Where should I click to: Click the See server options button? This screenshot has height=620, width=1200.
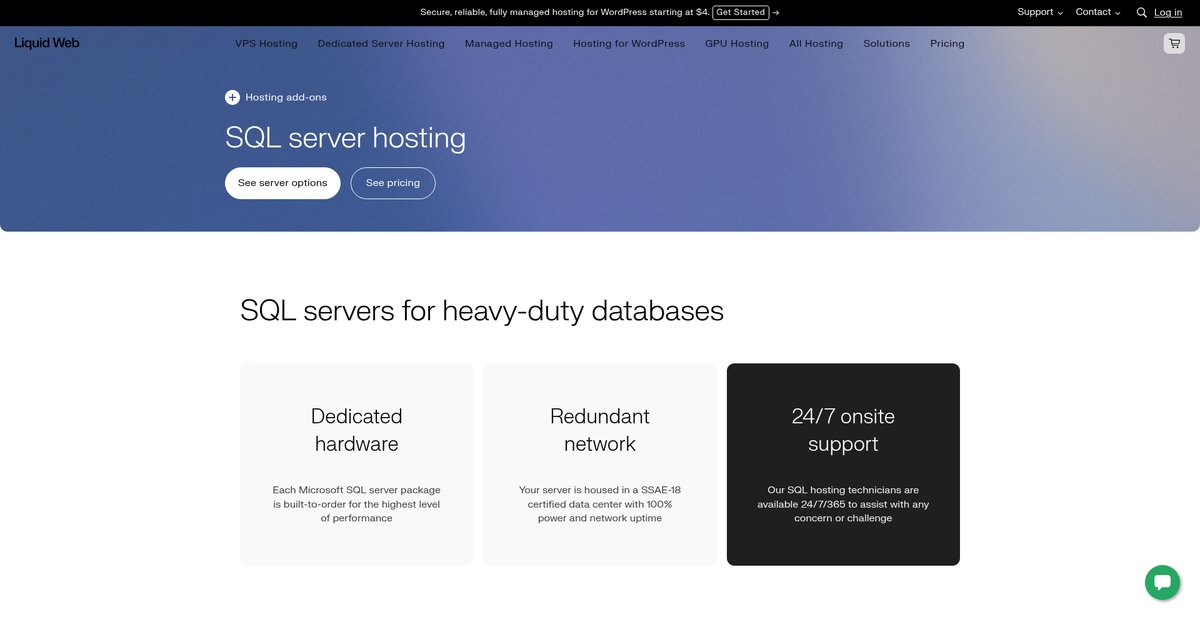coord(283,183)
